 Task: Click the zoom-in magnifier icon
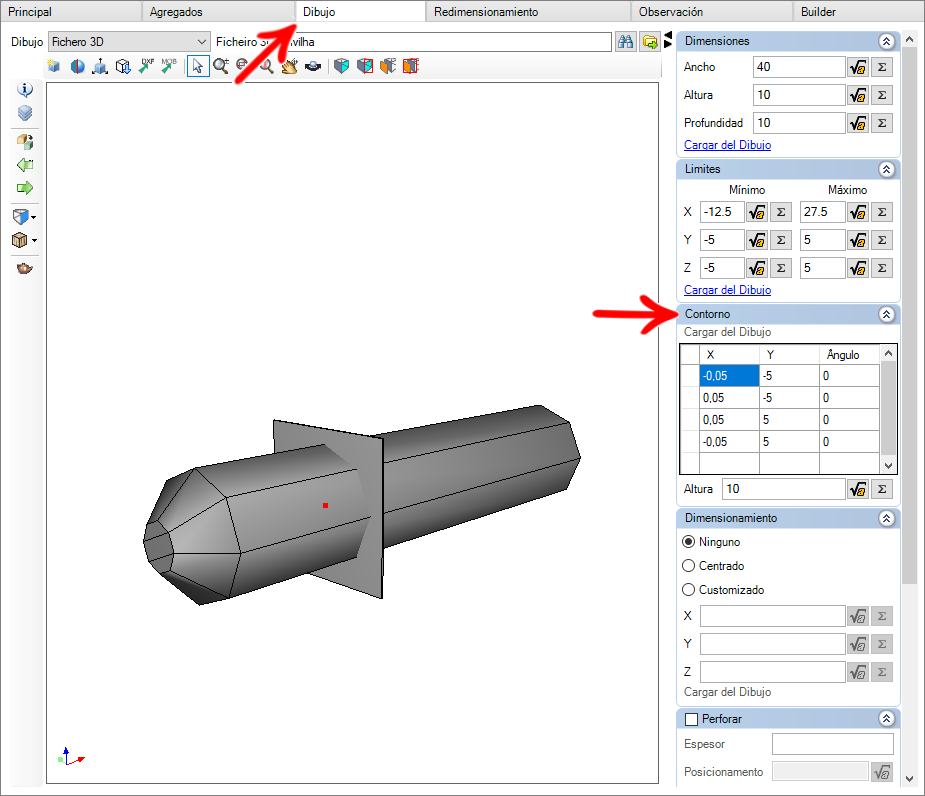221,66
